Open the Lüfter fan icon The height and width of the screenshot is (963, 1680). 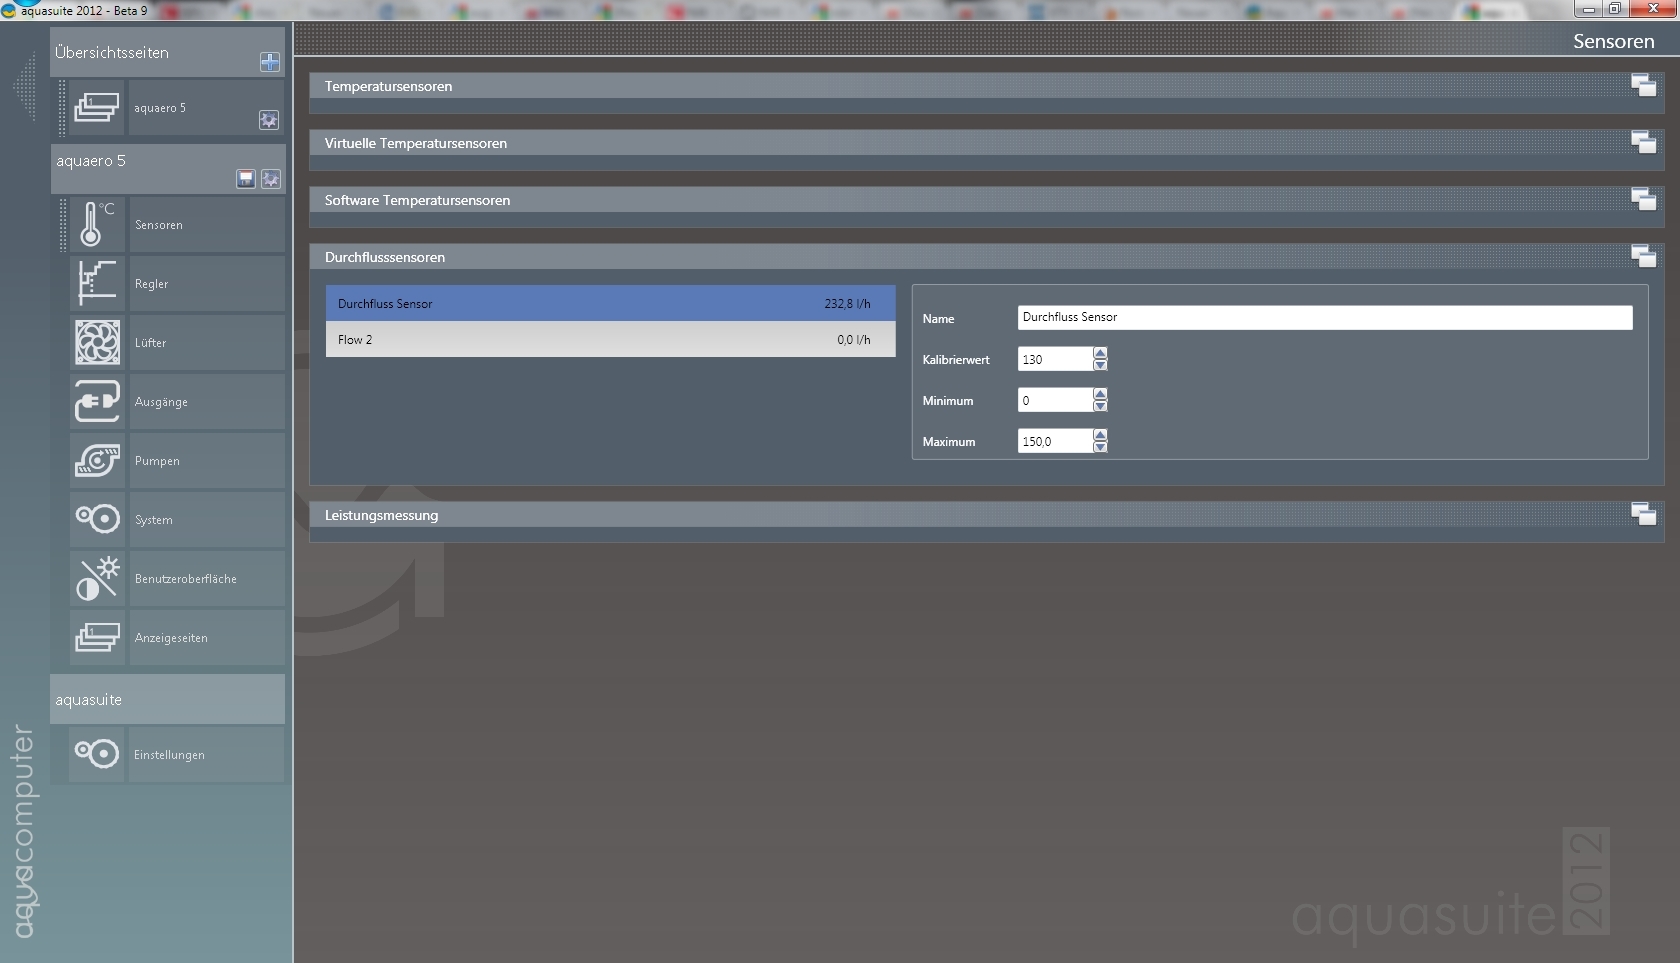(97, 343)
